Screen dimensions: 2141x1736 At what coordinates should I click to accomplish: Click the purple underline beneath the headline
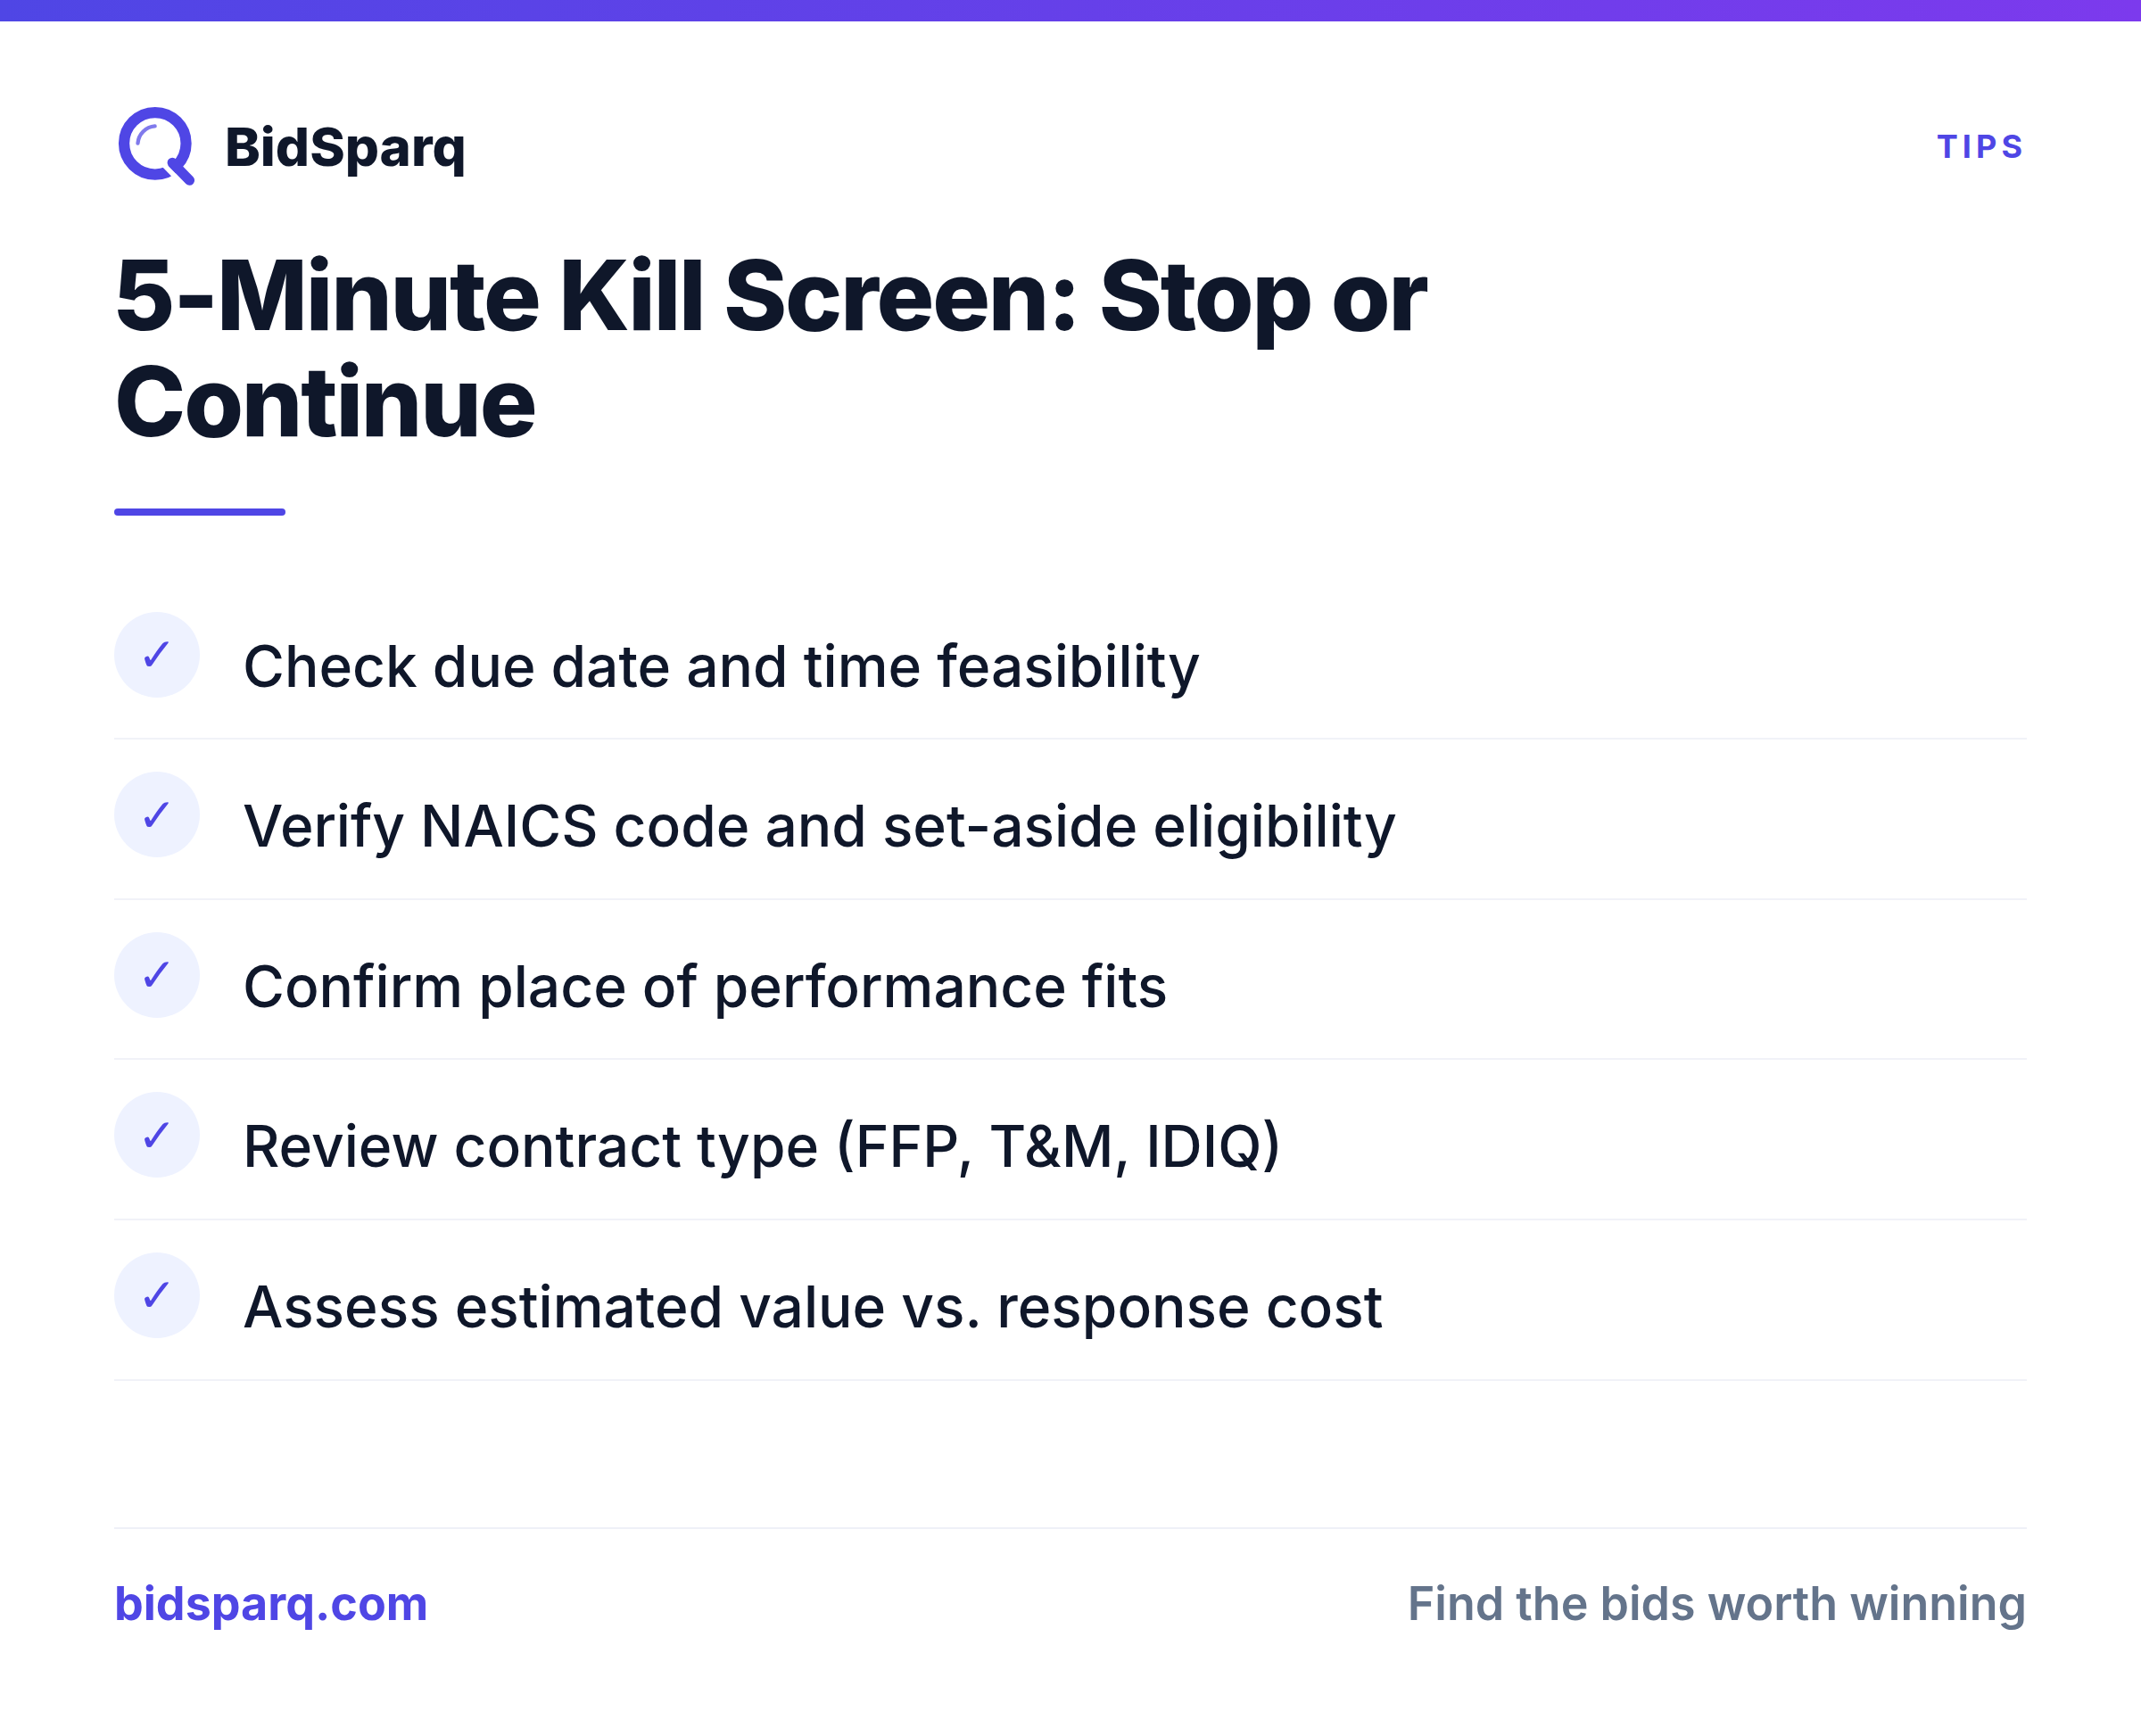click(x=200, y=512)
